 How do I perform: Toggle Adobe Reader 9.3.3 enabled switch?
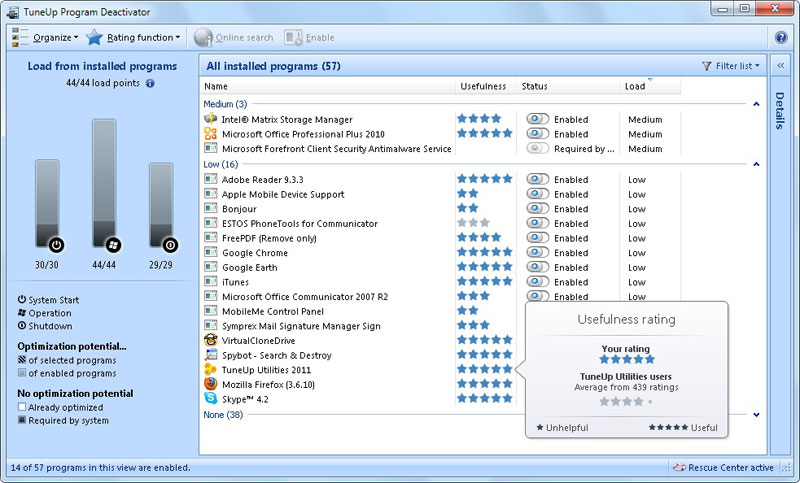coord(538,179)
